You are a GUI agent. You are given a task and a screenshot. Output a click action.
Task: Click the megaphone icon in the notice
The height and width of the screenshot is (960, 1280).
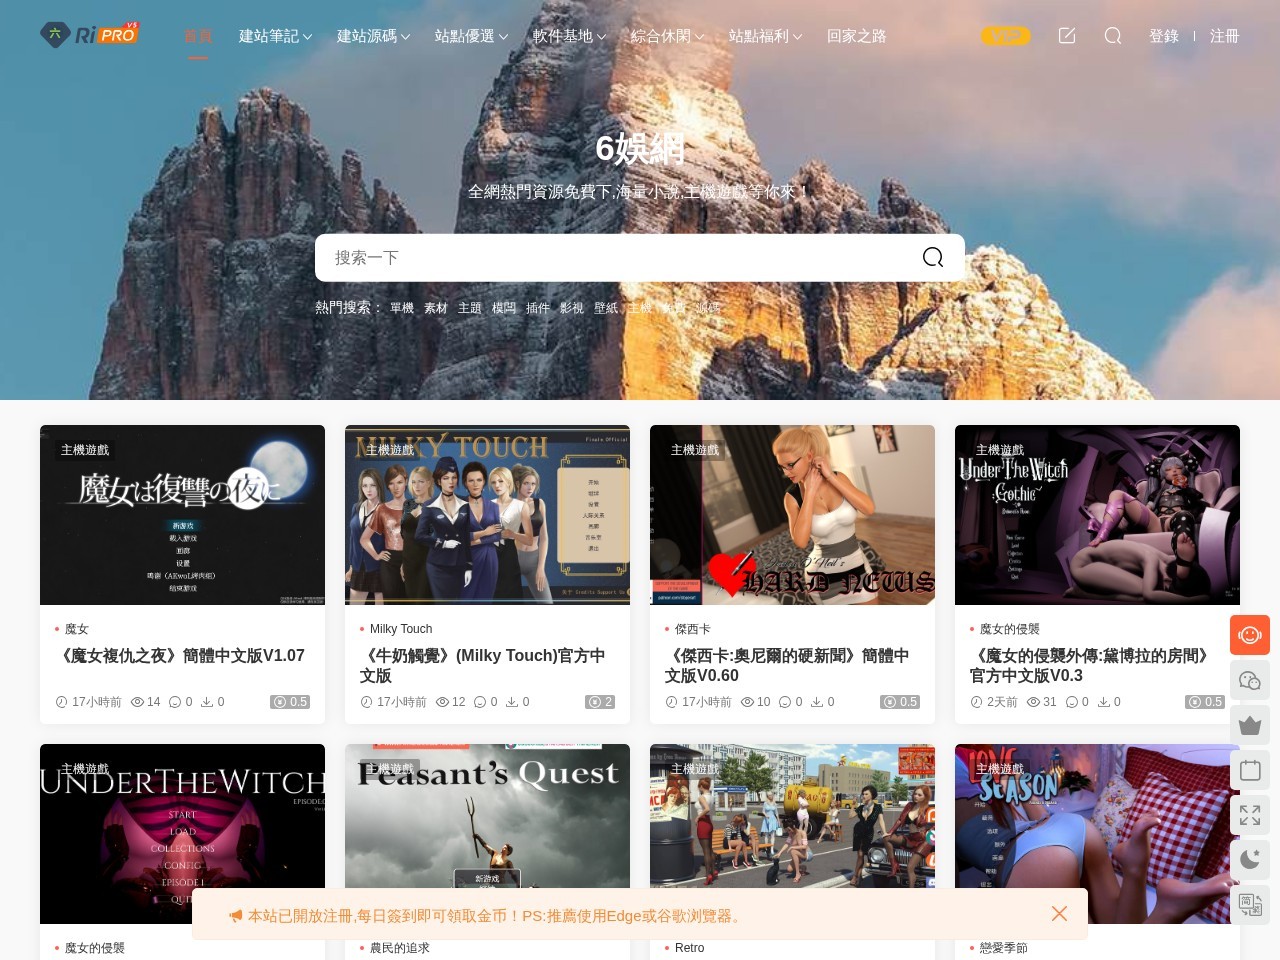[x=235, y=916]
